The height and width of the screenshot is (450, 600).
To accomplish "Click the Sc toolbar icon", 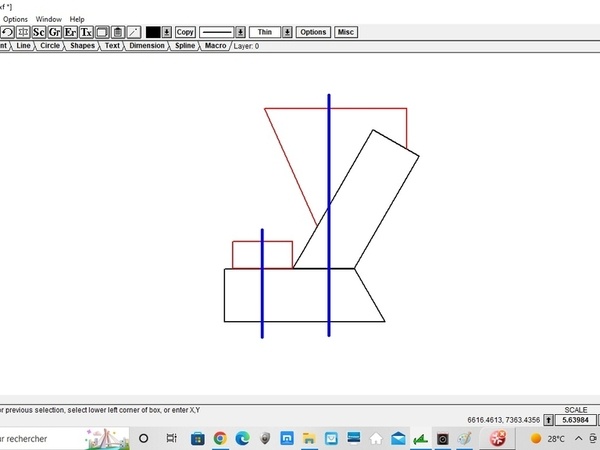I will (x=38, y=32).
